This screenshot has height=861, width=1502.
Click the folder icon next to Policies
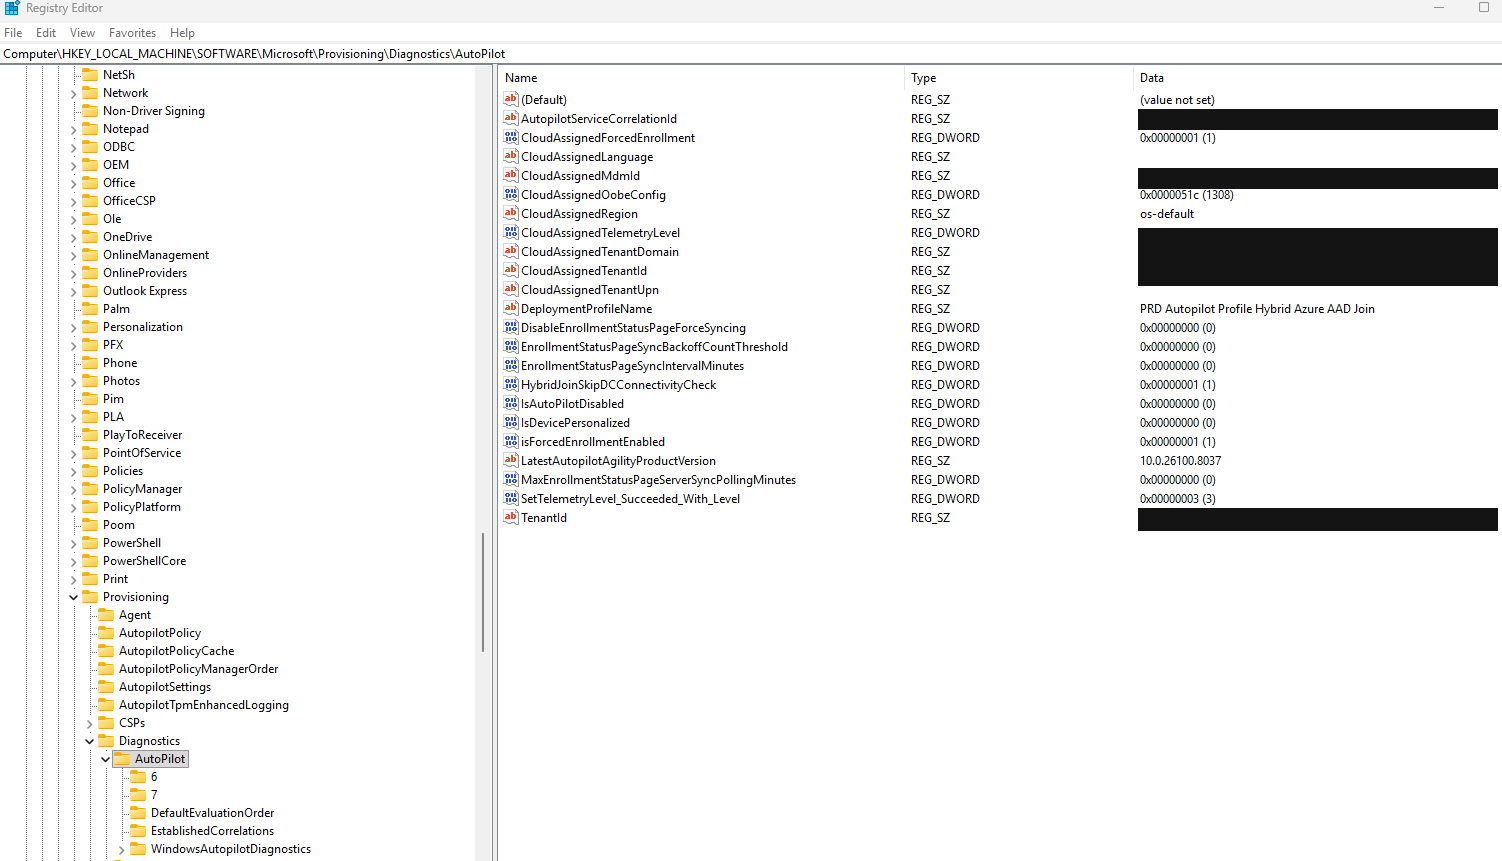click(x=90, y=471)
